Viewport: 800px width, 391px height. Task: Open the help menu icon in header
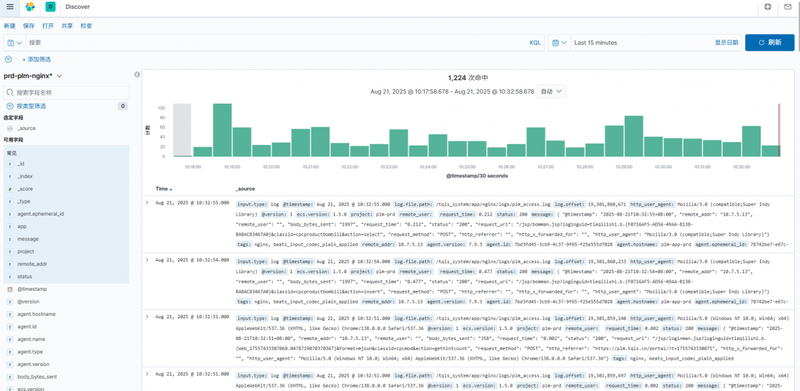click(768, 7)
